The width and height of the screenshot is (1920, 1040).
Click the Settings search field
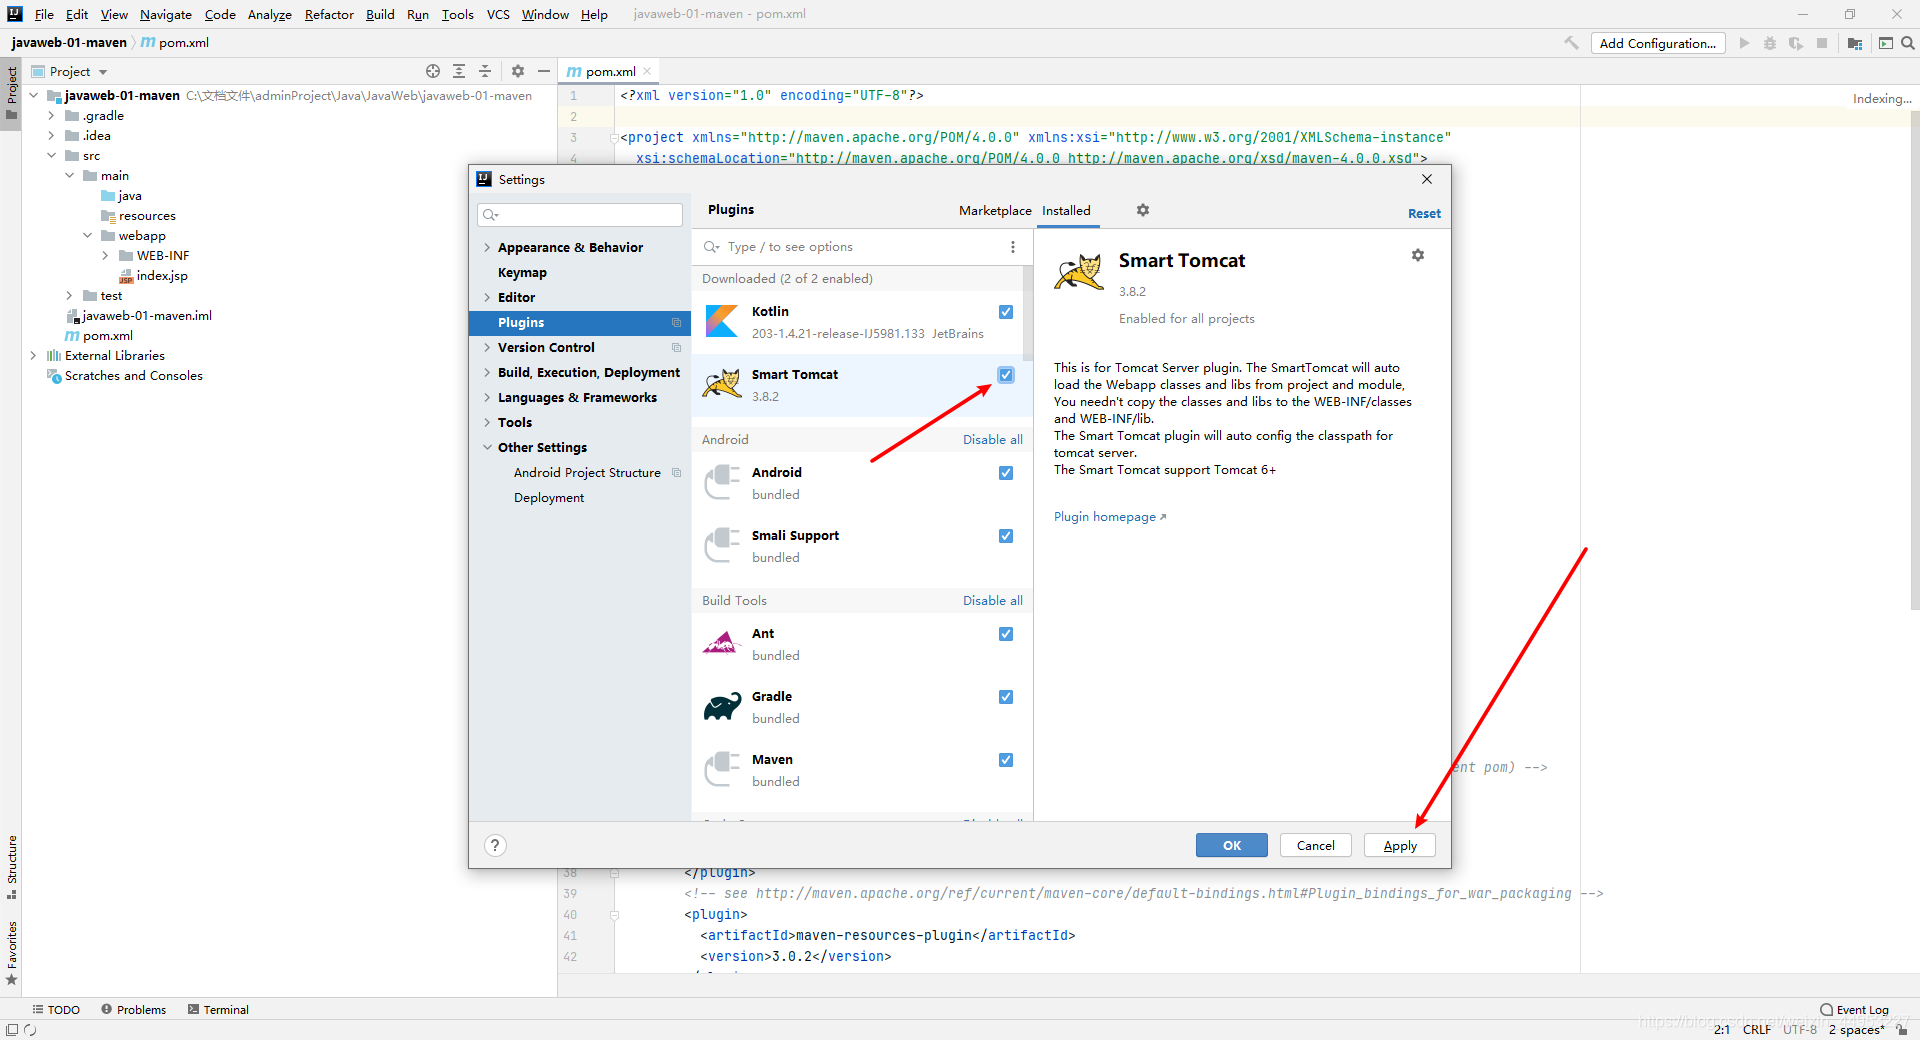click(580, 215)
